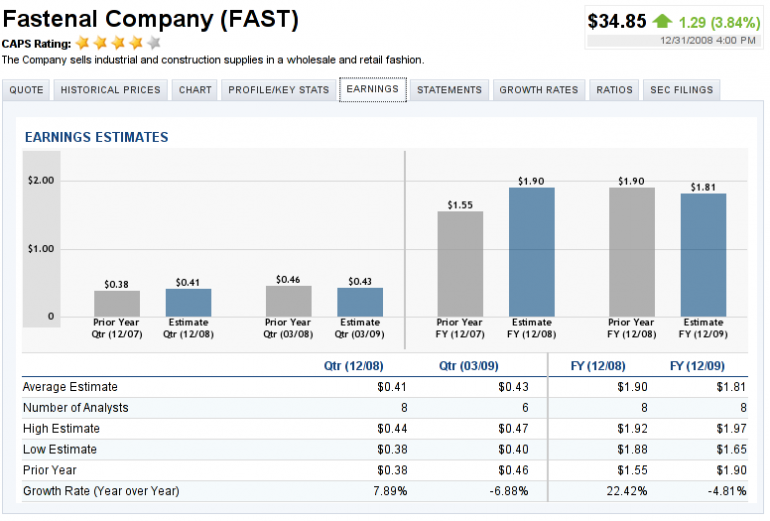770x521 pixels.
Task: Click the gray Prior Year FY (12/07) bar
Action: pyautogui.click(x=460, y=264)
